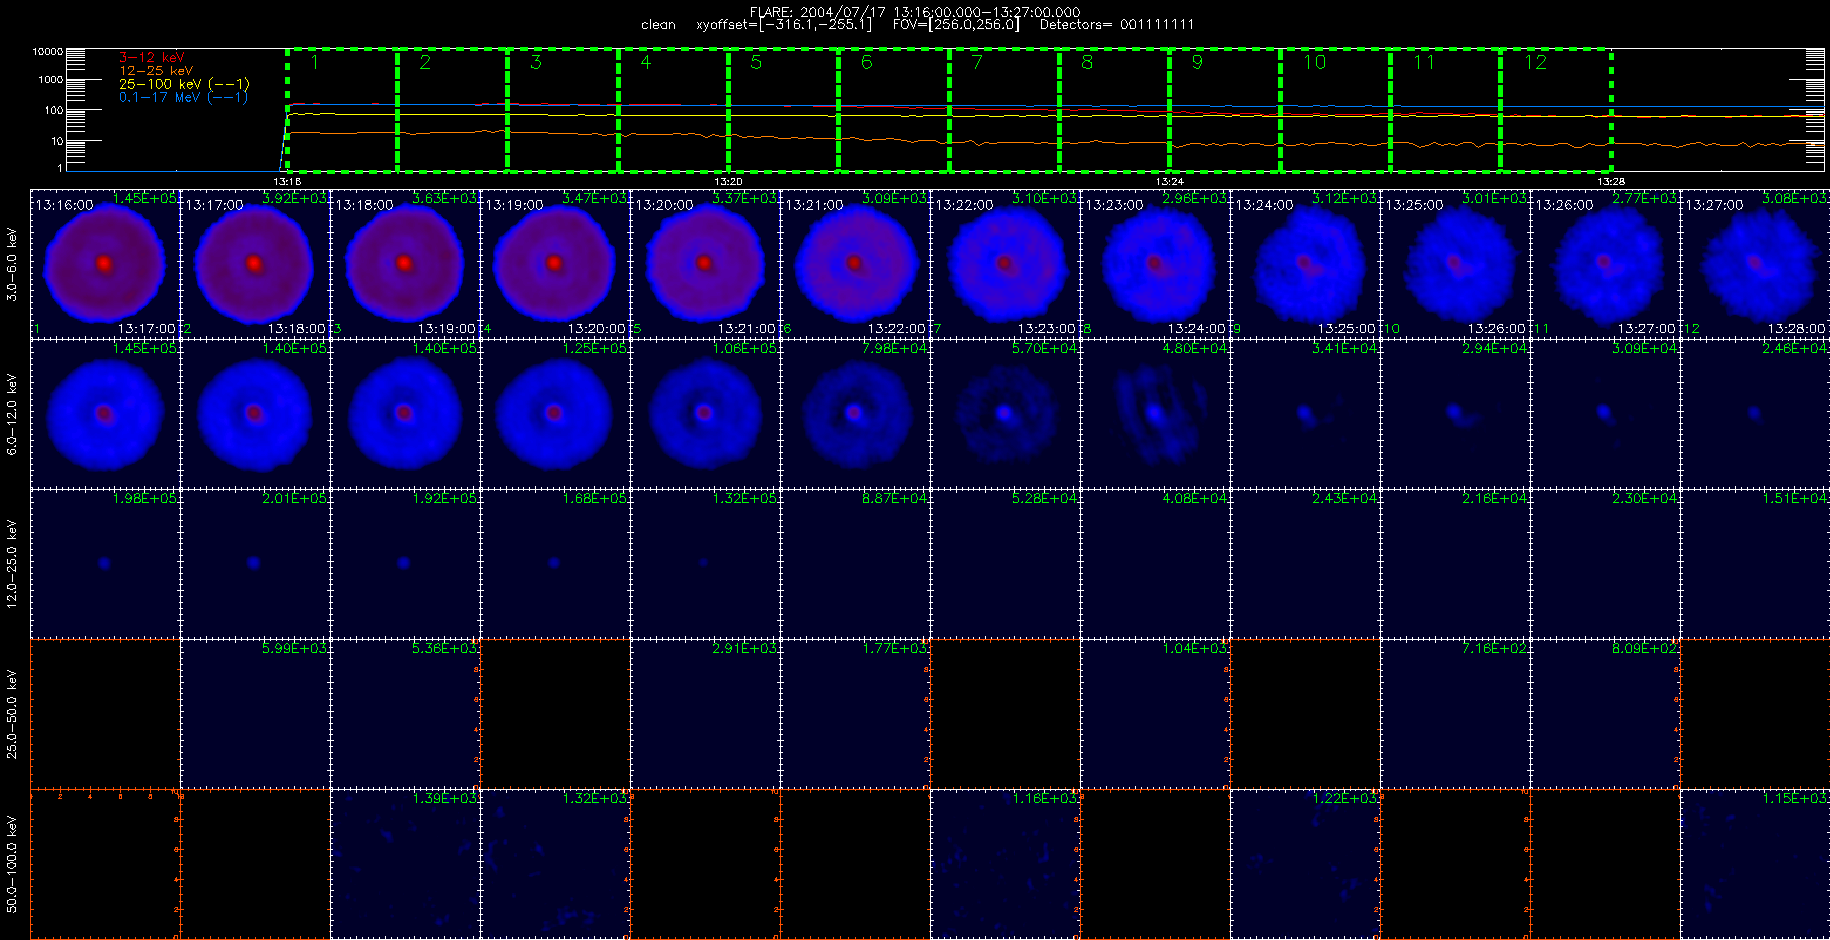This screenshot has width=1830, height=940.
Task: Select interval 9 marker in the lightcurve plot
Action: click(x=1197, y=63)
